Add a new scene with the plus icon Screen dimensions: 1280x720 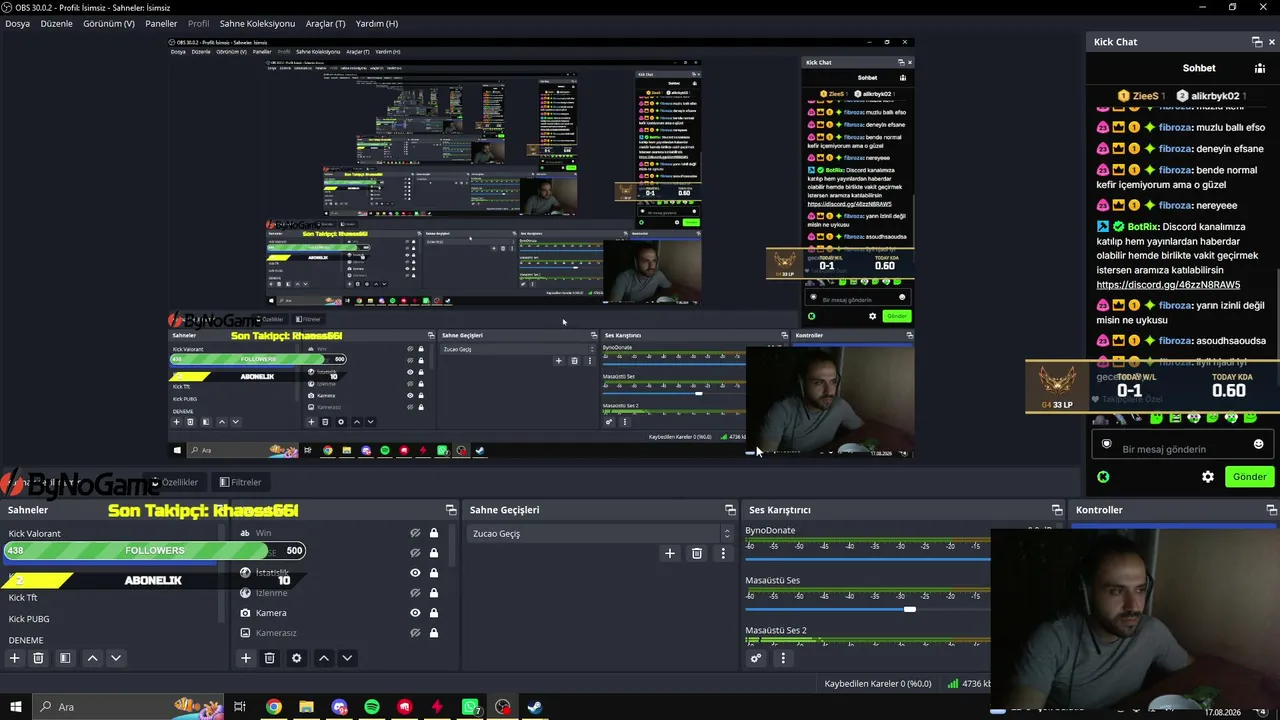(x=14, y=658)
